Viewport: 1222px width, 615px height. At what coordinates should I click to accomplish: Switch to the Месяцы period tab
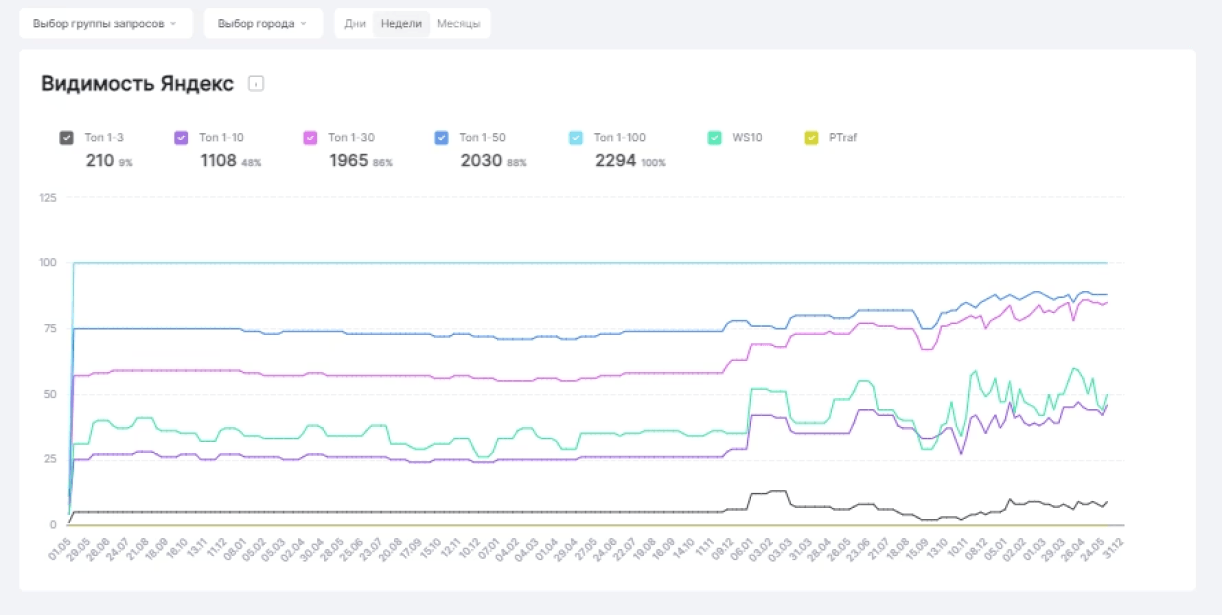(458, 23)
